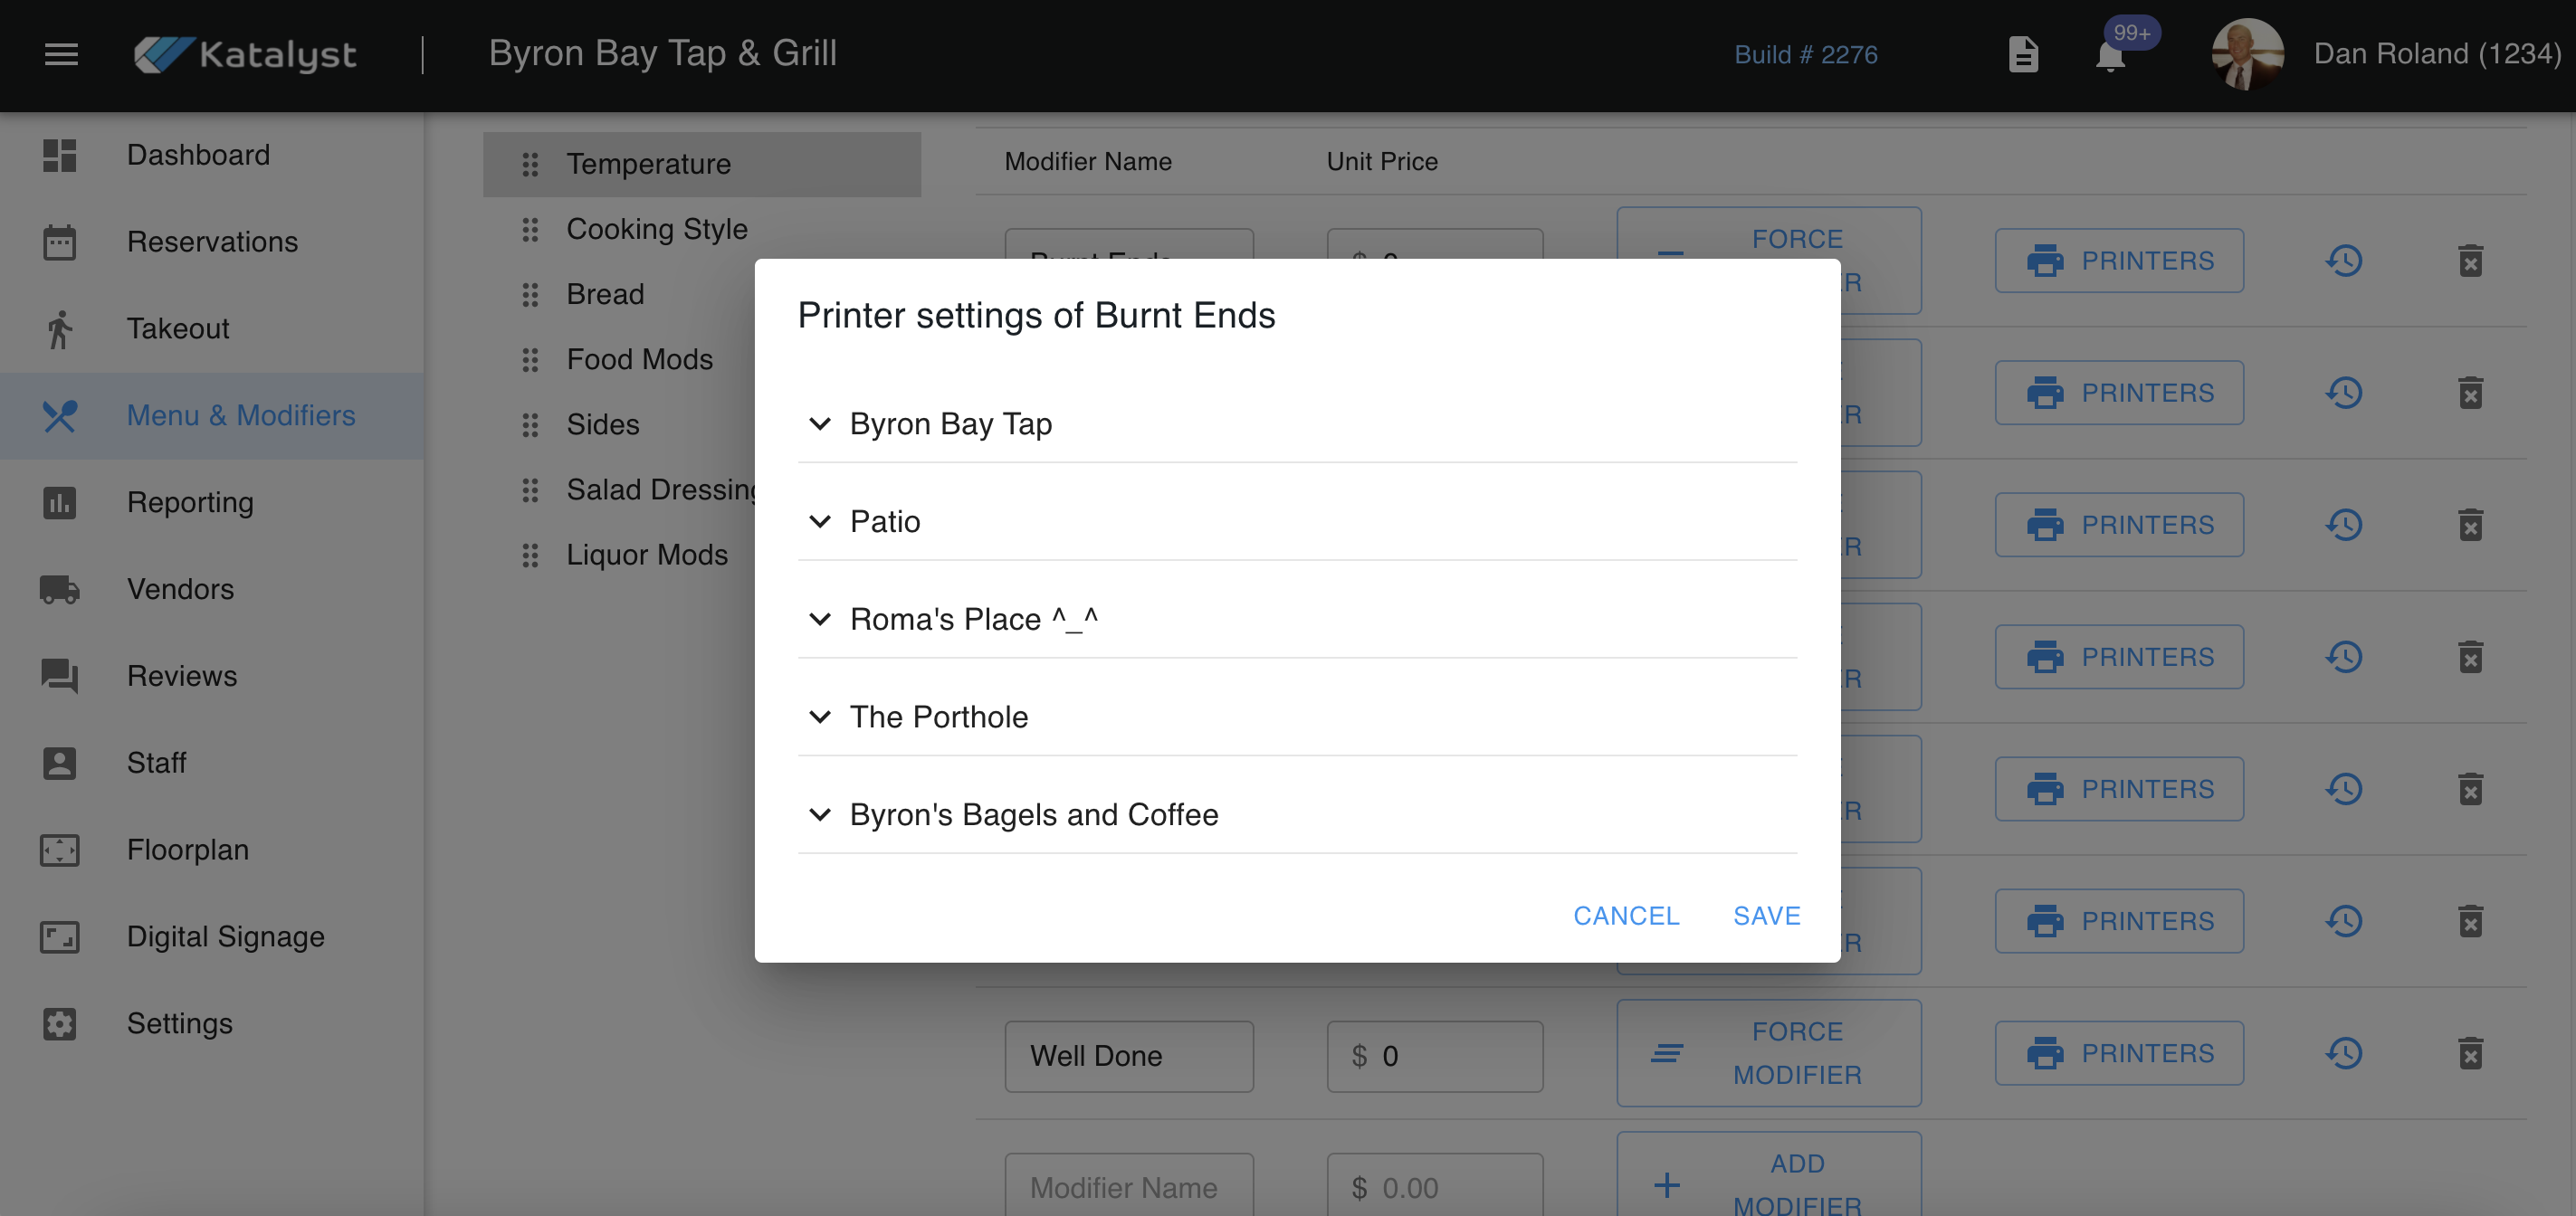The image size is (2576, 1216).
Task: Open the document icon in header
Action: click(2023, 54)
